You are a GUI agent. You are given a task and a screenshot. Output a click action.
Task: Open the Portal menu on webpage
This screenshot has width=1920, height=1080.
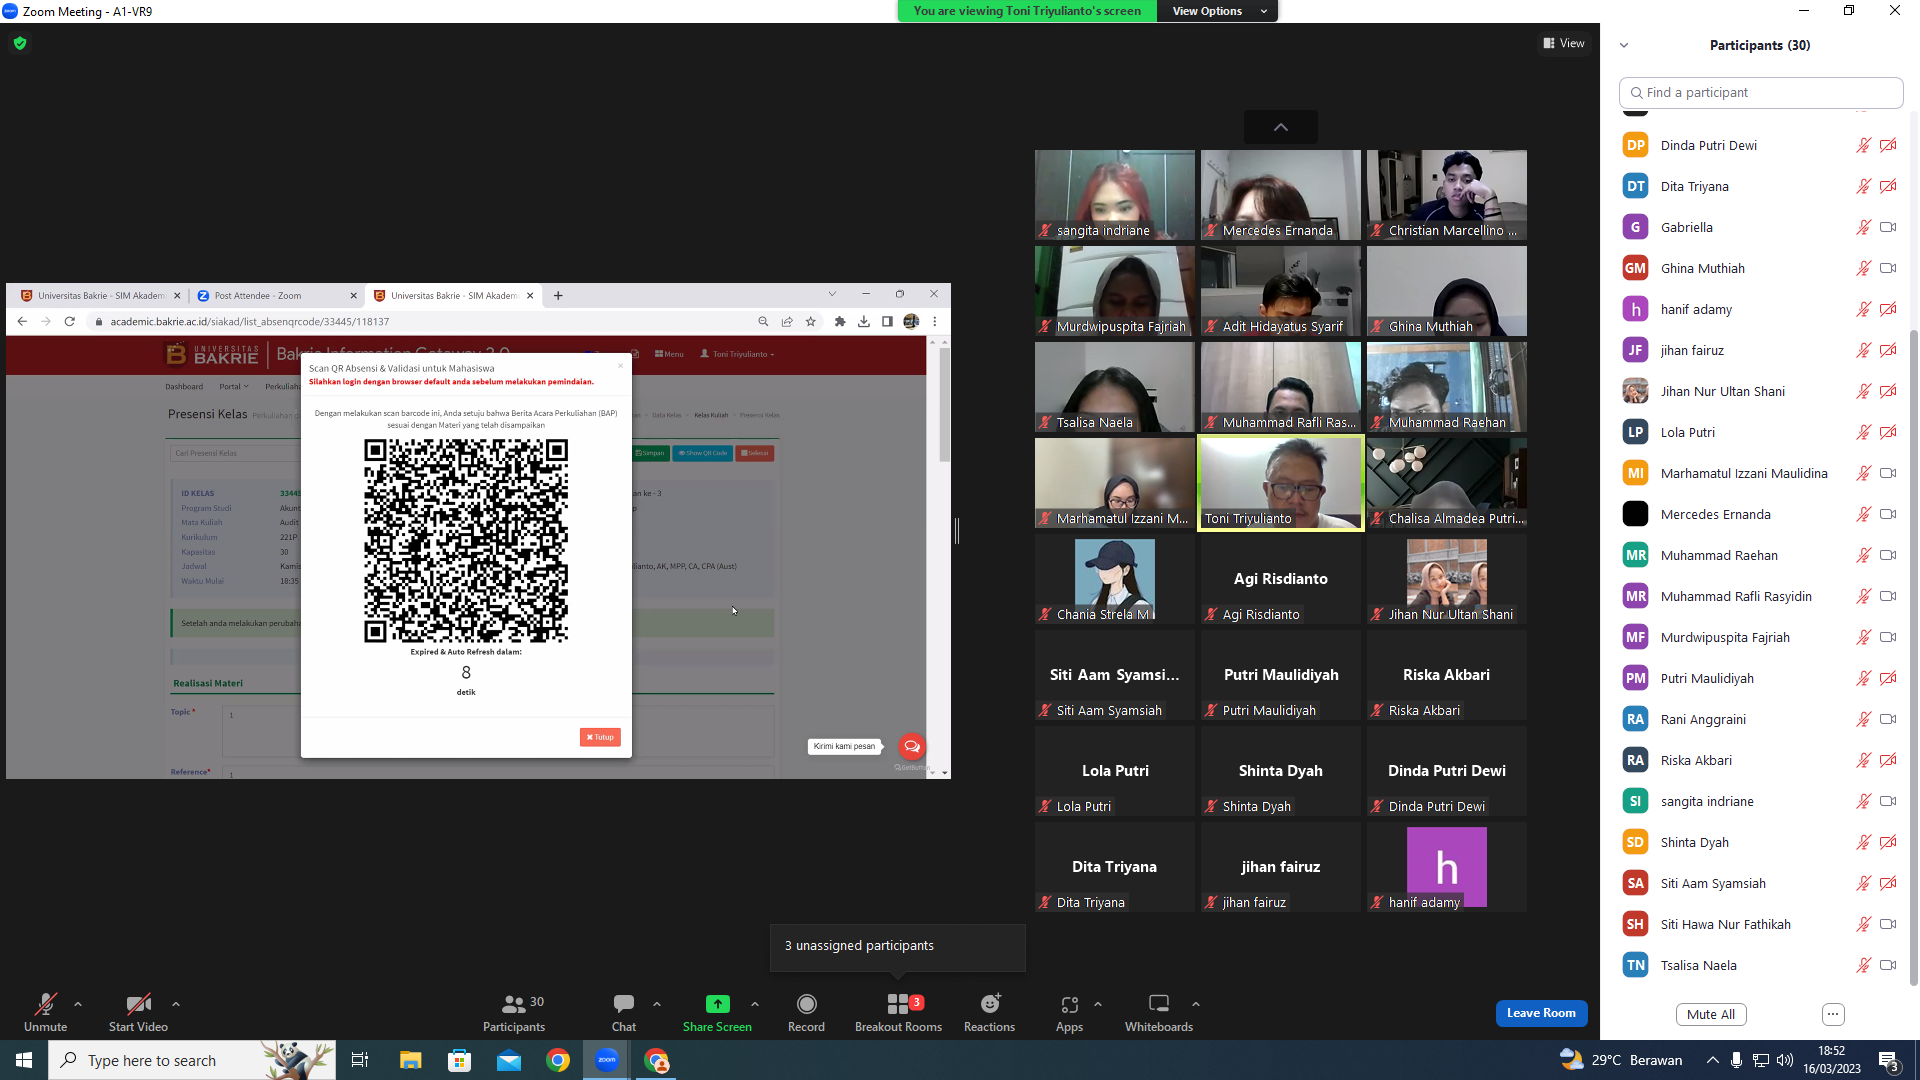click(x=234, y=386)
